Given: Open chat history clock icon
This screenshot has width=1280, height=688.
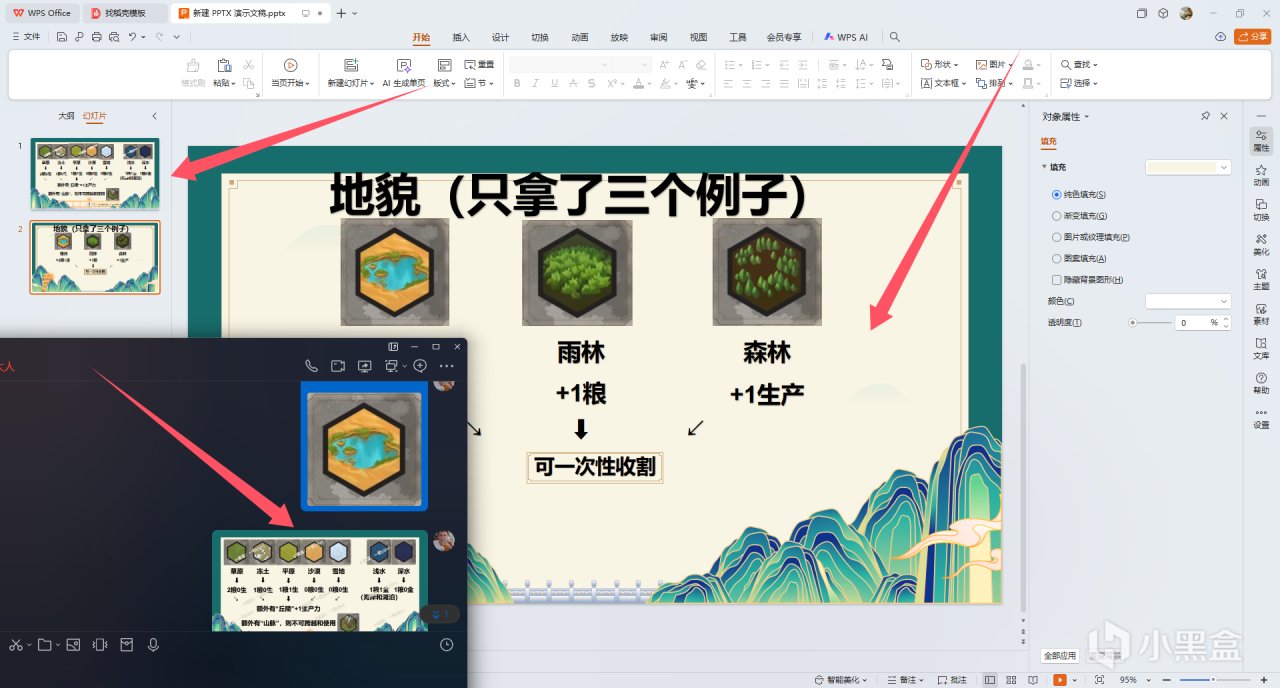Looking at the screenshot, I should [x=447, y=645].
